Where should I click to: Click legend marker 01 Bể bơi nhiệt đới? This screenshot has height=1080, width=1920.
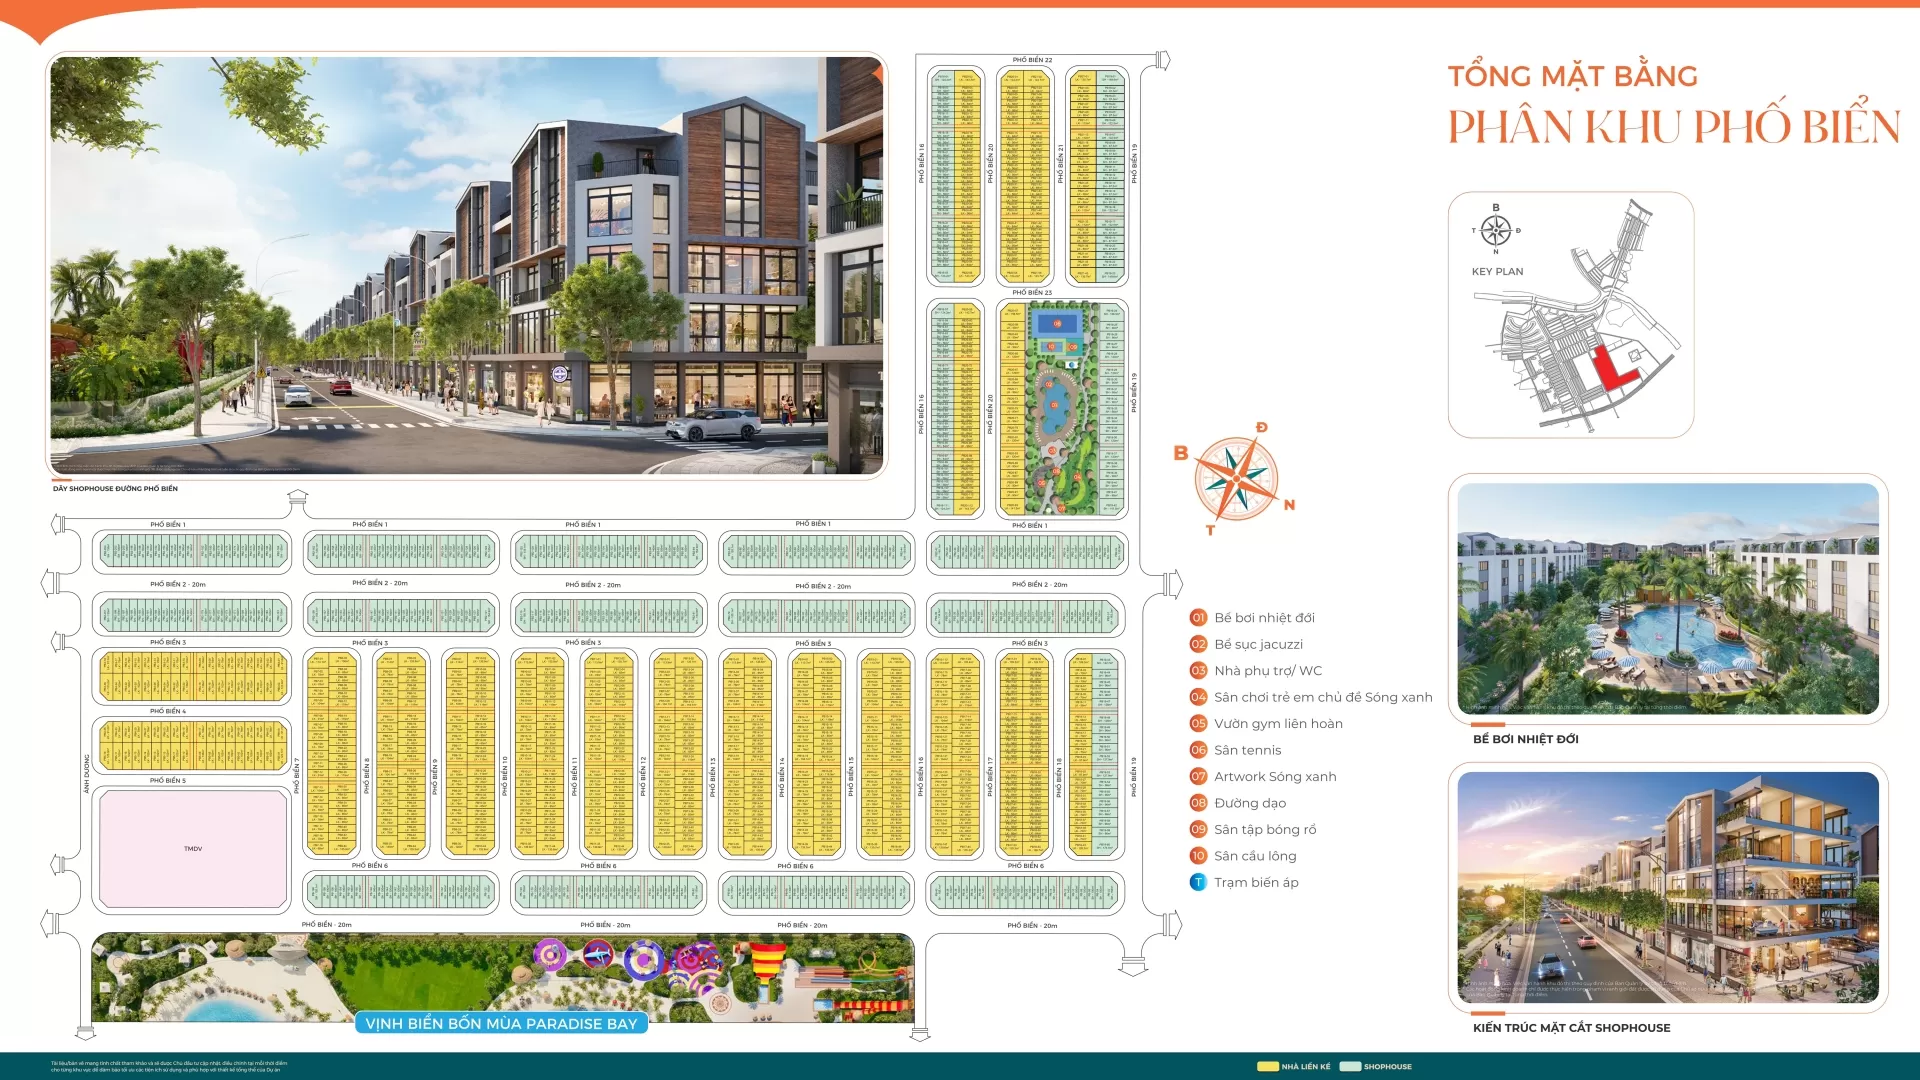(x=1198, y=618)
